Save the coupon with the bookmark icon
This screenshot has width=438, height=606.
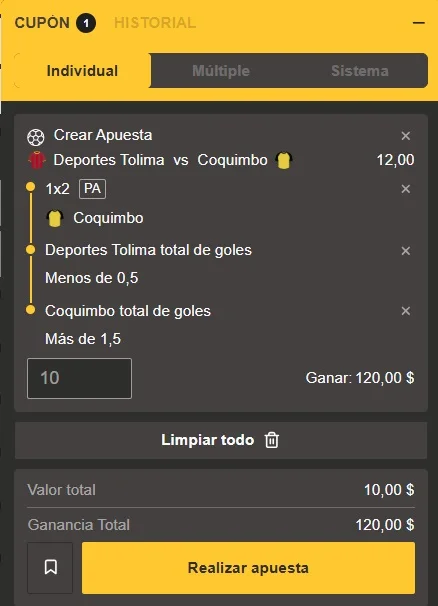coord(50,567)
